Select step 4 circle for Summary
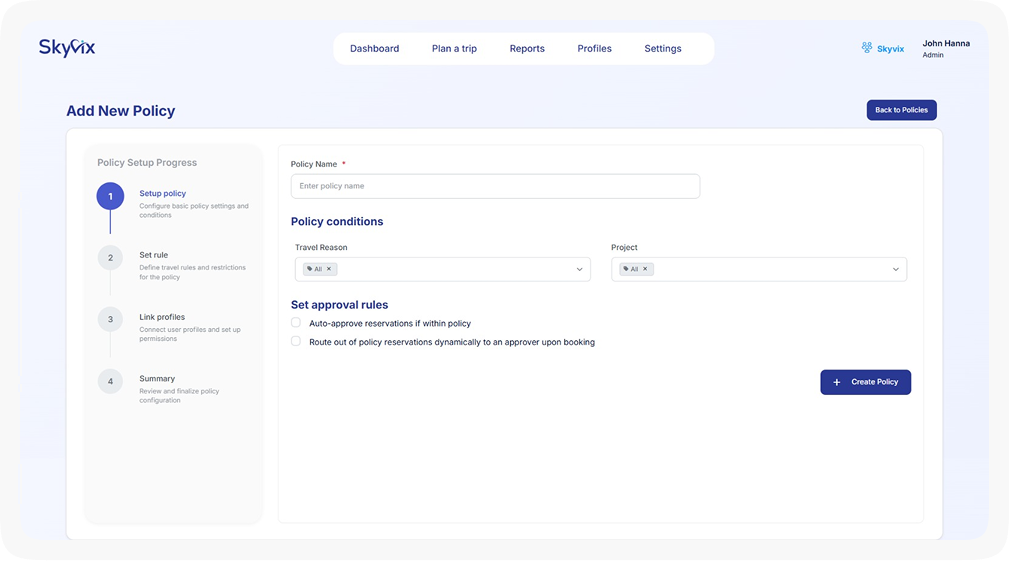This screenshot has height=561, width=1009. (x=110, y=382)
